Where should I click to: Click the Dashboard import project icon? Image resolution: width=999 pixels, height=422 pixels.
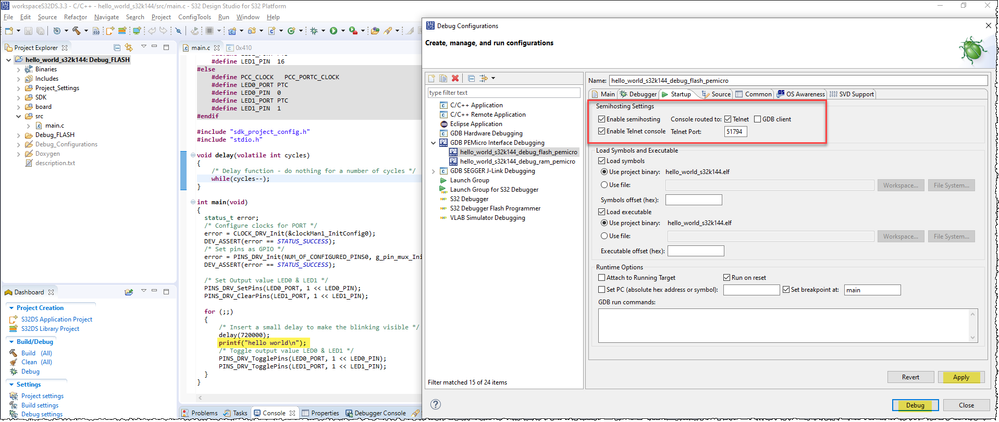pyautogui.click(x=129, y=292)
